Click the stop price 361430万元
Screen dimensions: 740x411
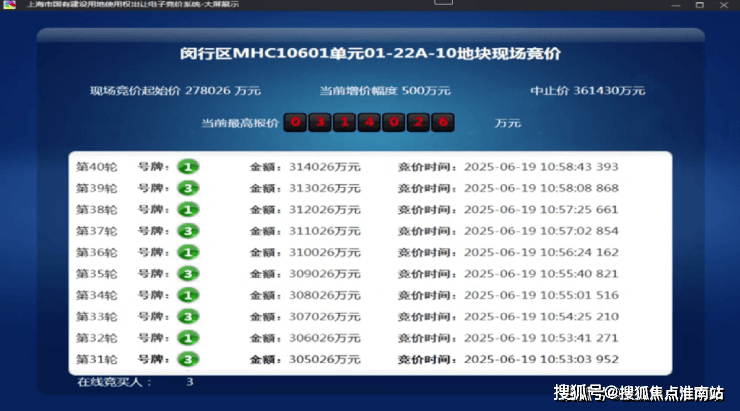pyautogui.click(x=609, y=91)
